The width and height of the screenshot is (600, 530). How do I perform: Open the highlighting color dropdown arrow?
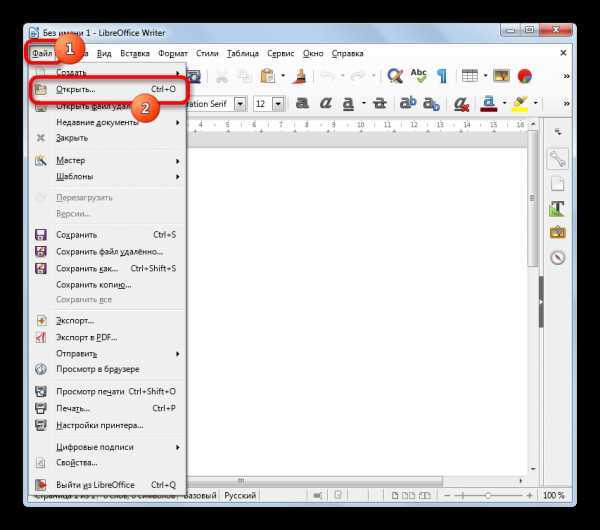[x=535, y=103]
